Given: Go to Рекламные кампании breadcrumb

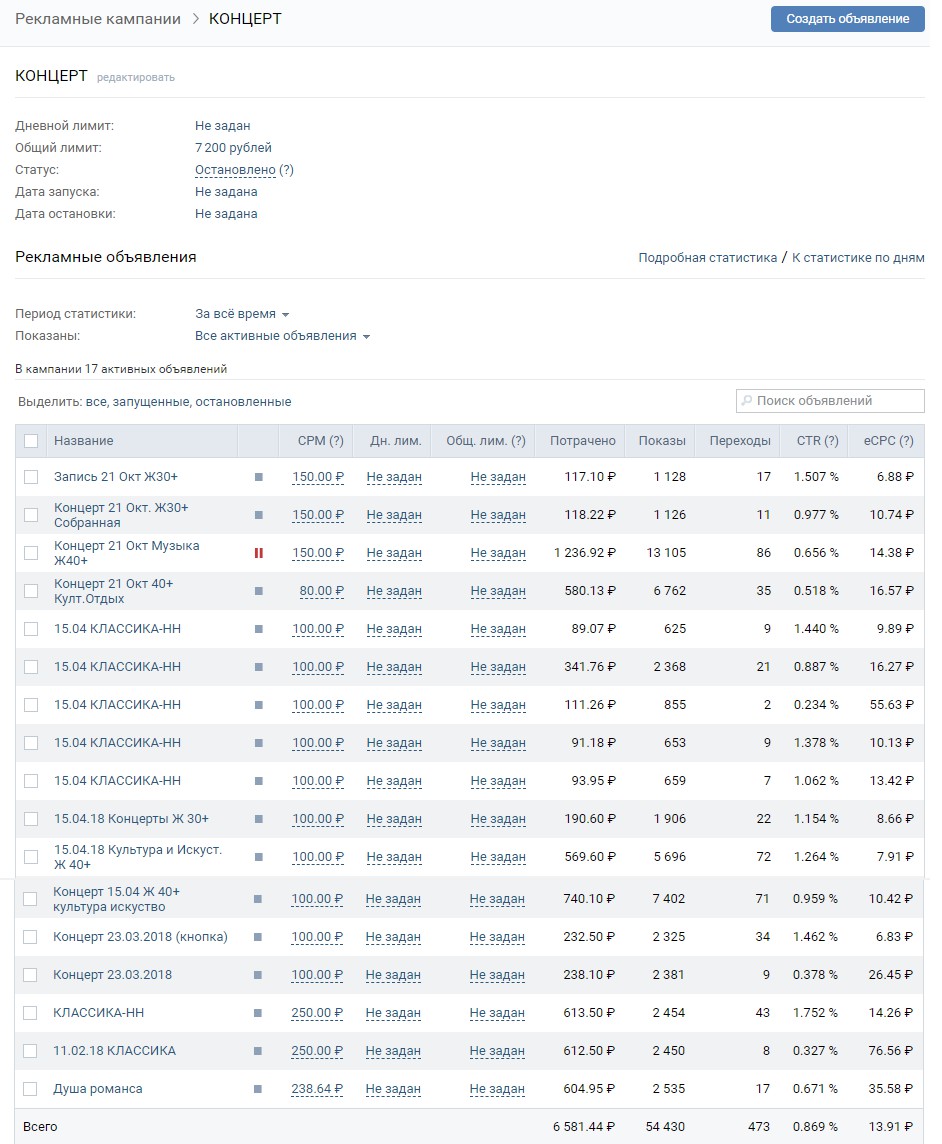Looking at the screenshot, I should [98, 19].
